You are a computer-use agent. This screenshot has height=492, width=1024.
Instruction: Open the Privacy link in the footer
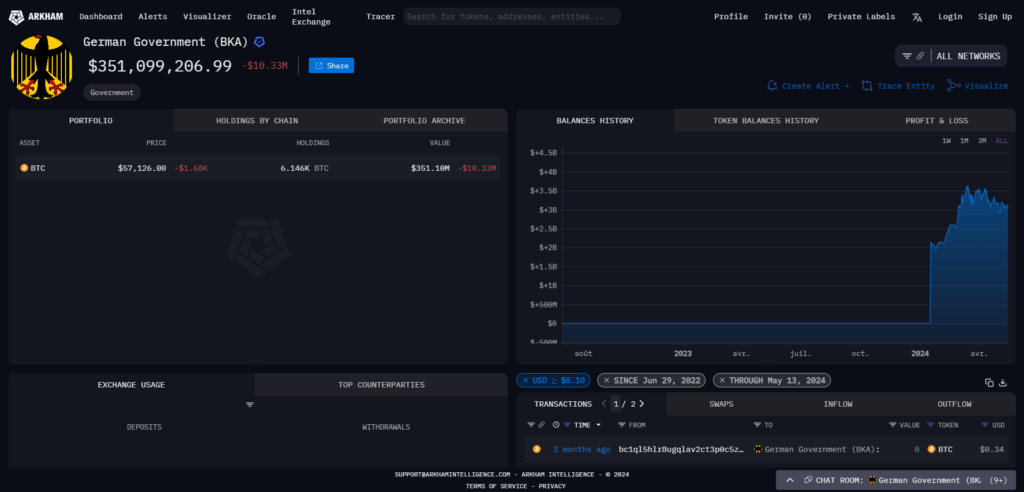552,486
